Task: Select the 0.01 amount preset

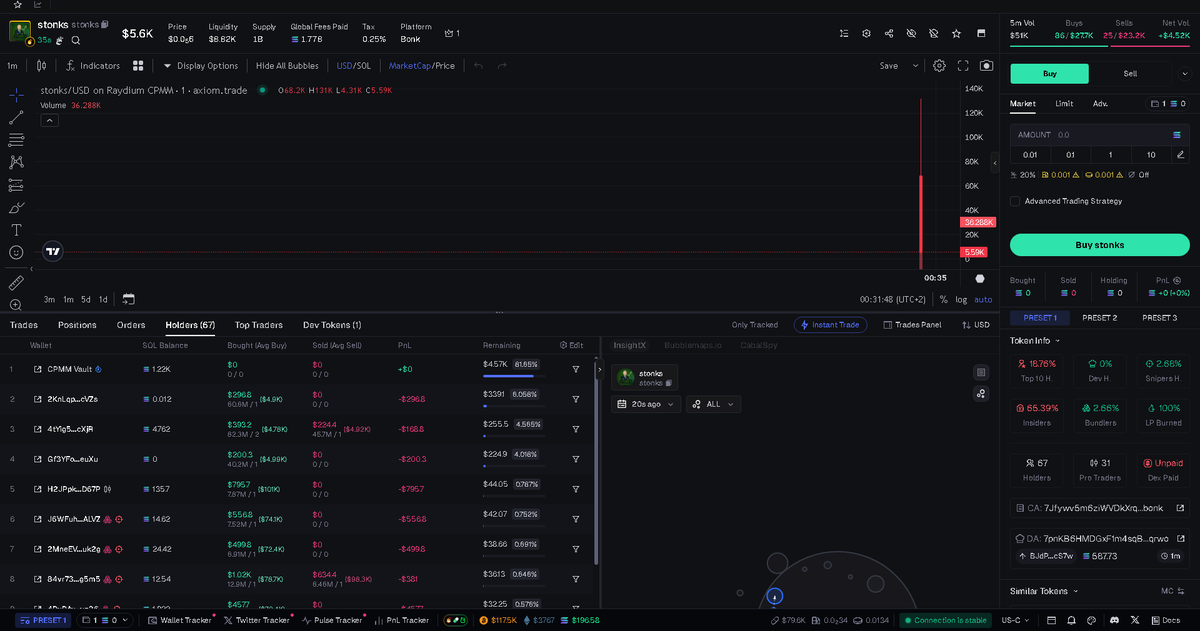Action: click(x=1030, y=155)
